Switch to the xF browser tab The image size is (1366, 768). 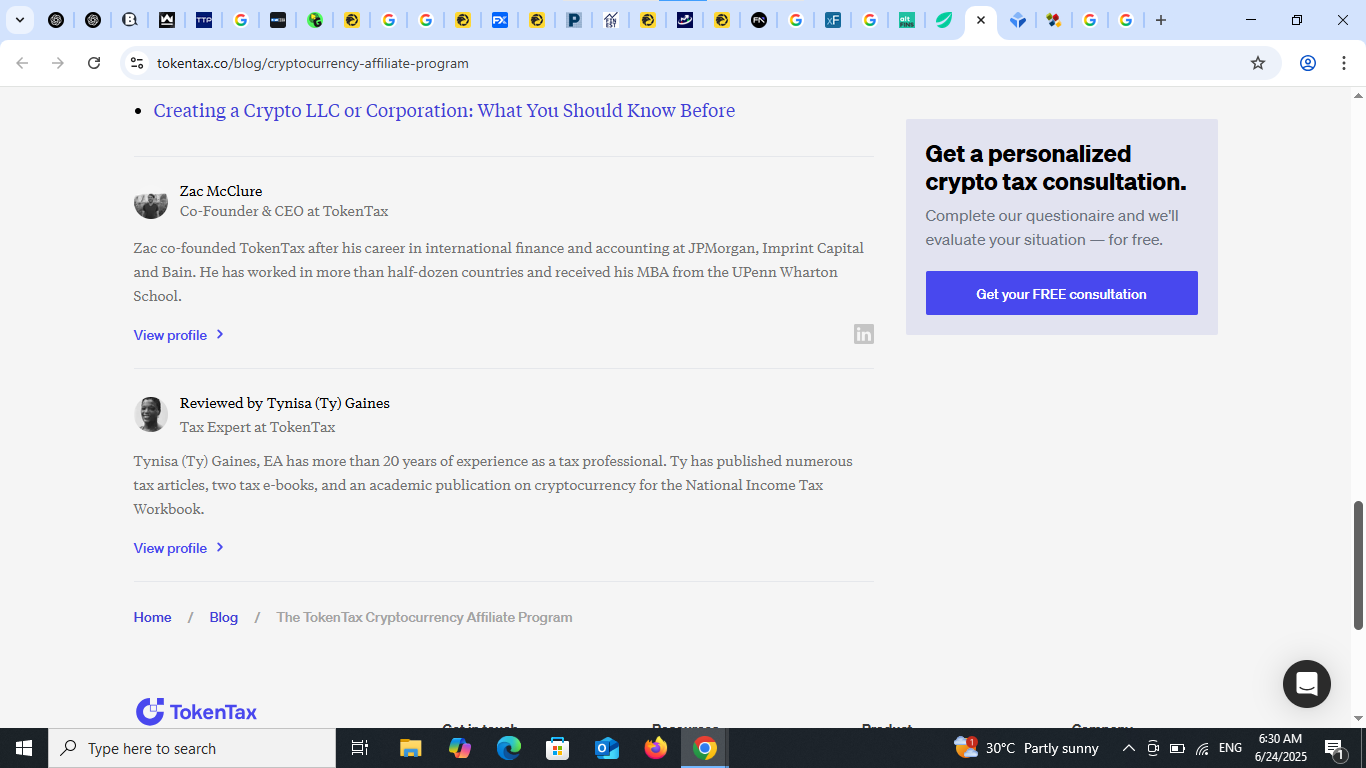[x=832, y=20]
